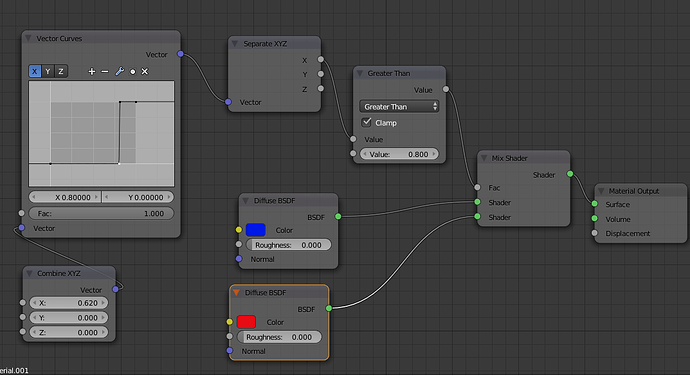690x385 pixels.
Task: Collapse the Separate XYZ node
Action: tap(235, 44)
